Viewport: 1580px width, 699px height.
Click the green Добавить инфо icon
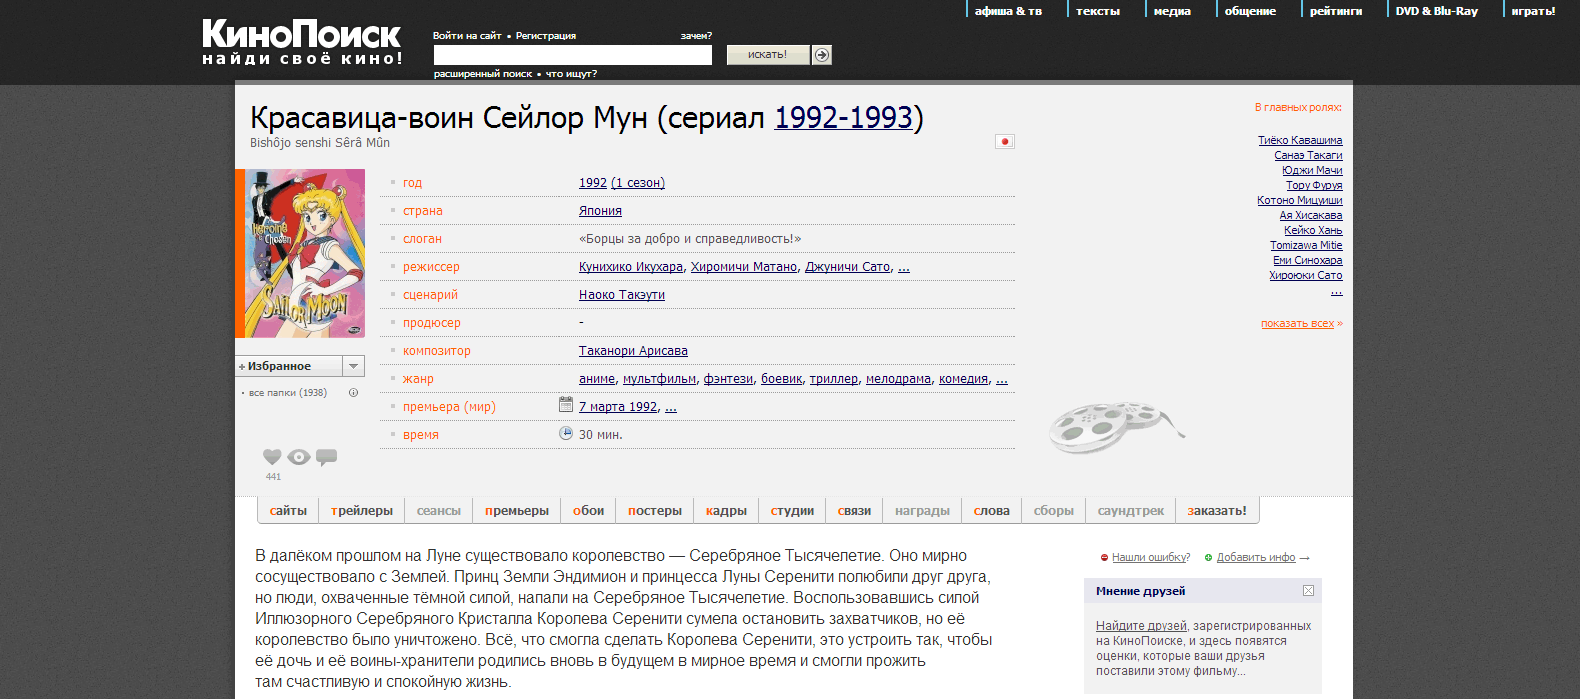1208,558
